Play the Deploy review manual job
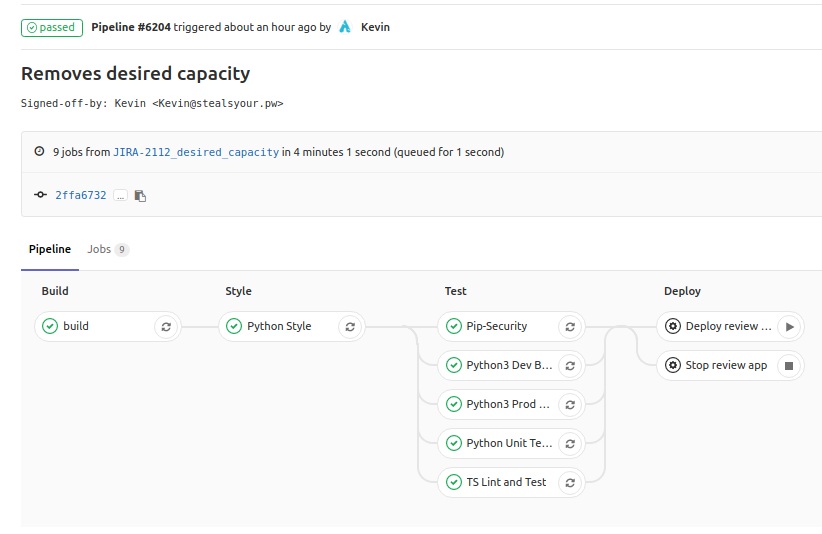Viewport: 822px width, 534px height. pos(789,326)
